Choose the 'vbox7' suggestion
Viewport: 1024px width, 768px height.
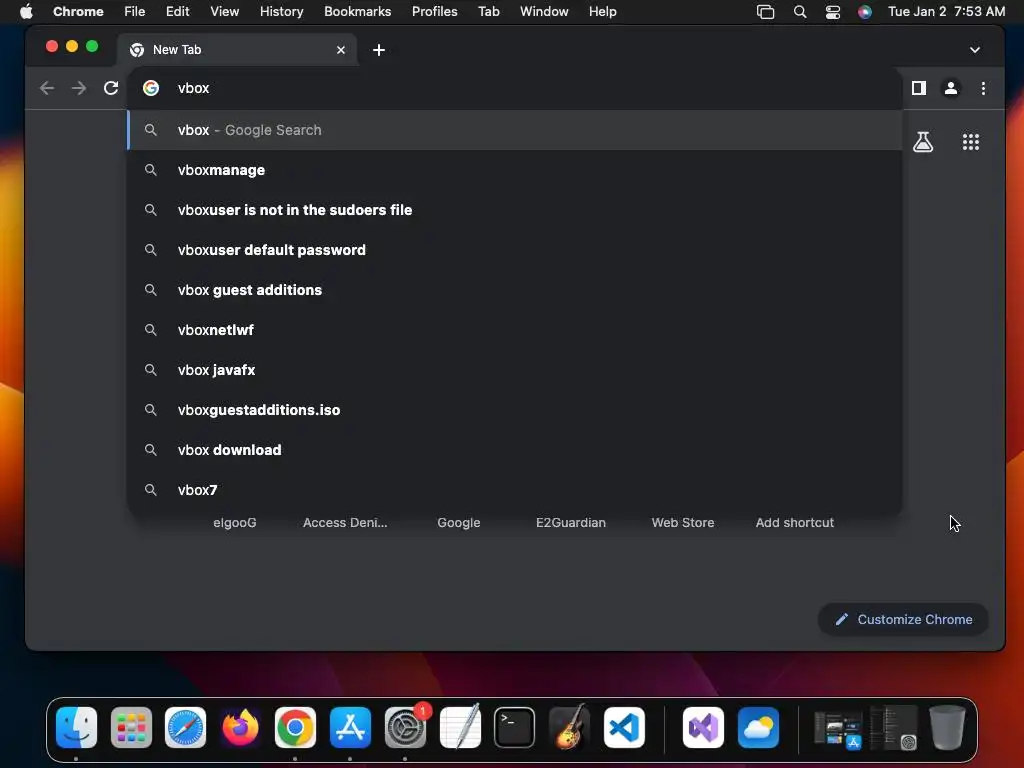515,490
